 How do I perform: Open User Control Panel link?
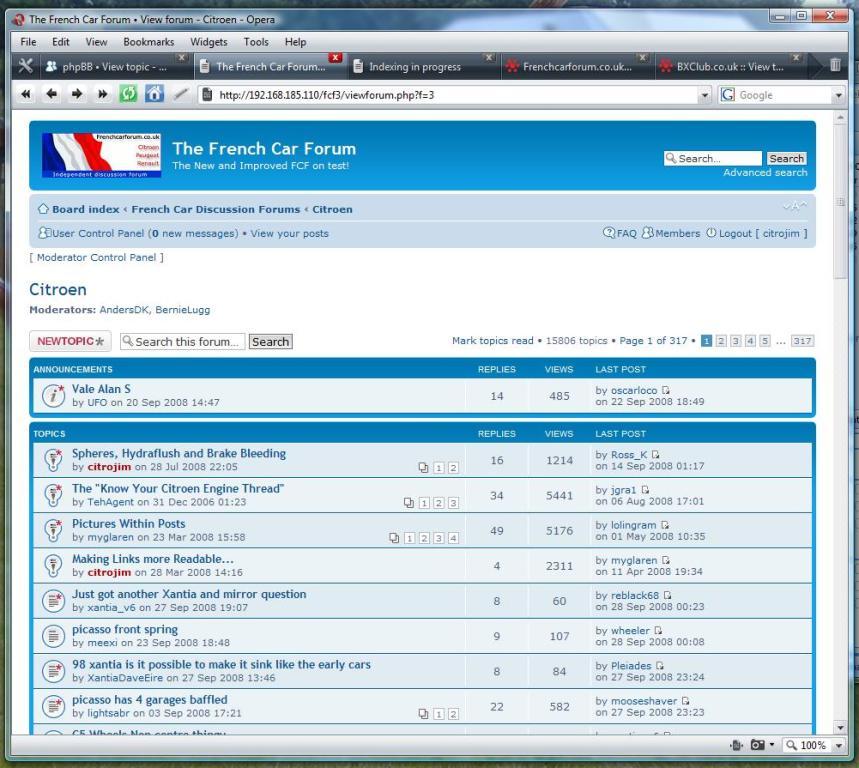tap(98, 233)
